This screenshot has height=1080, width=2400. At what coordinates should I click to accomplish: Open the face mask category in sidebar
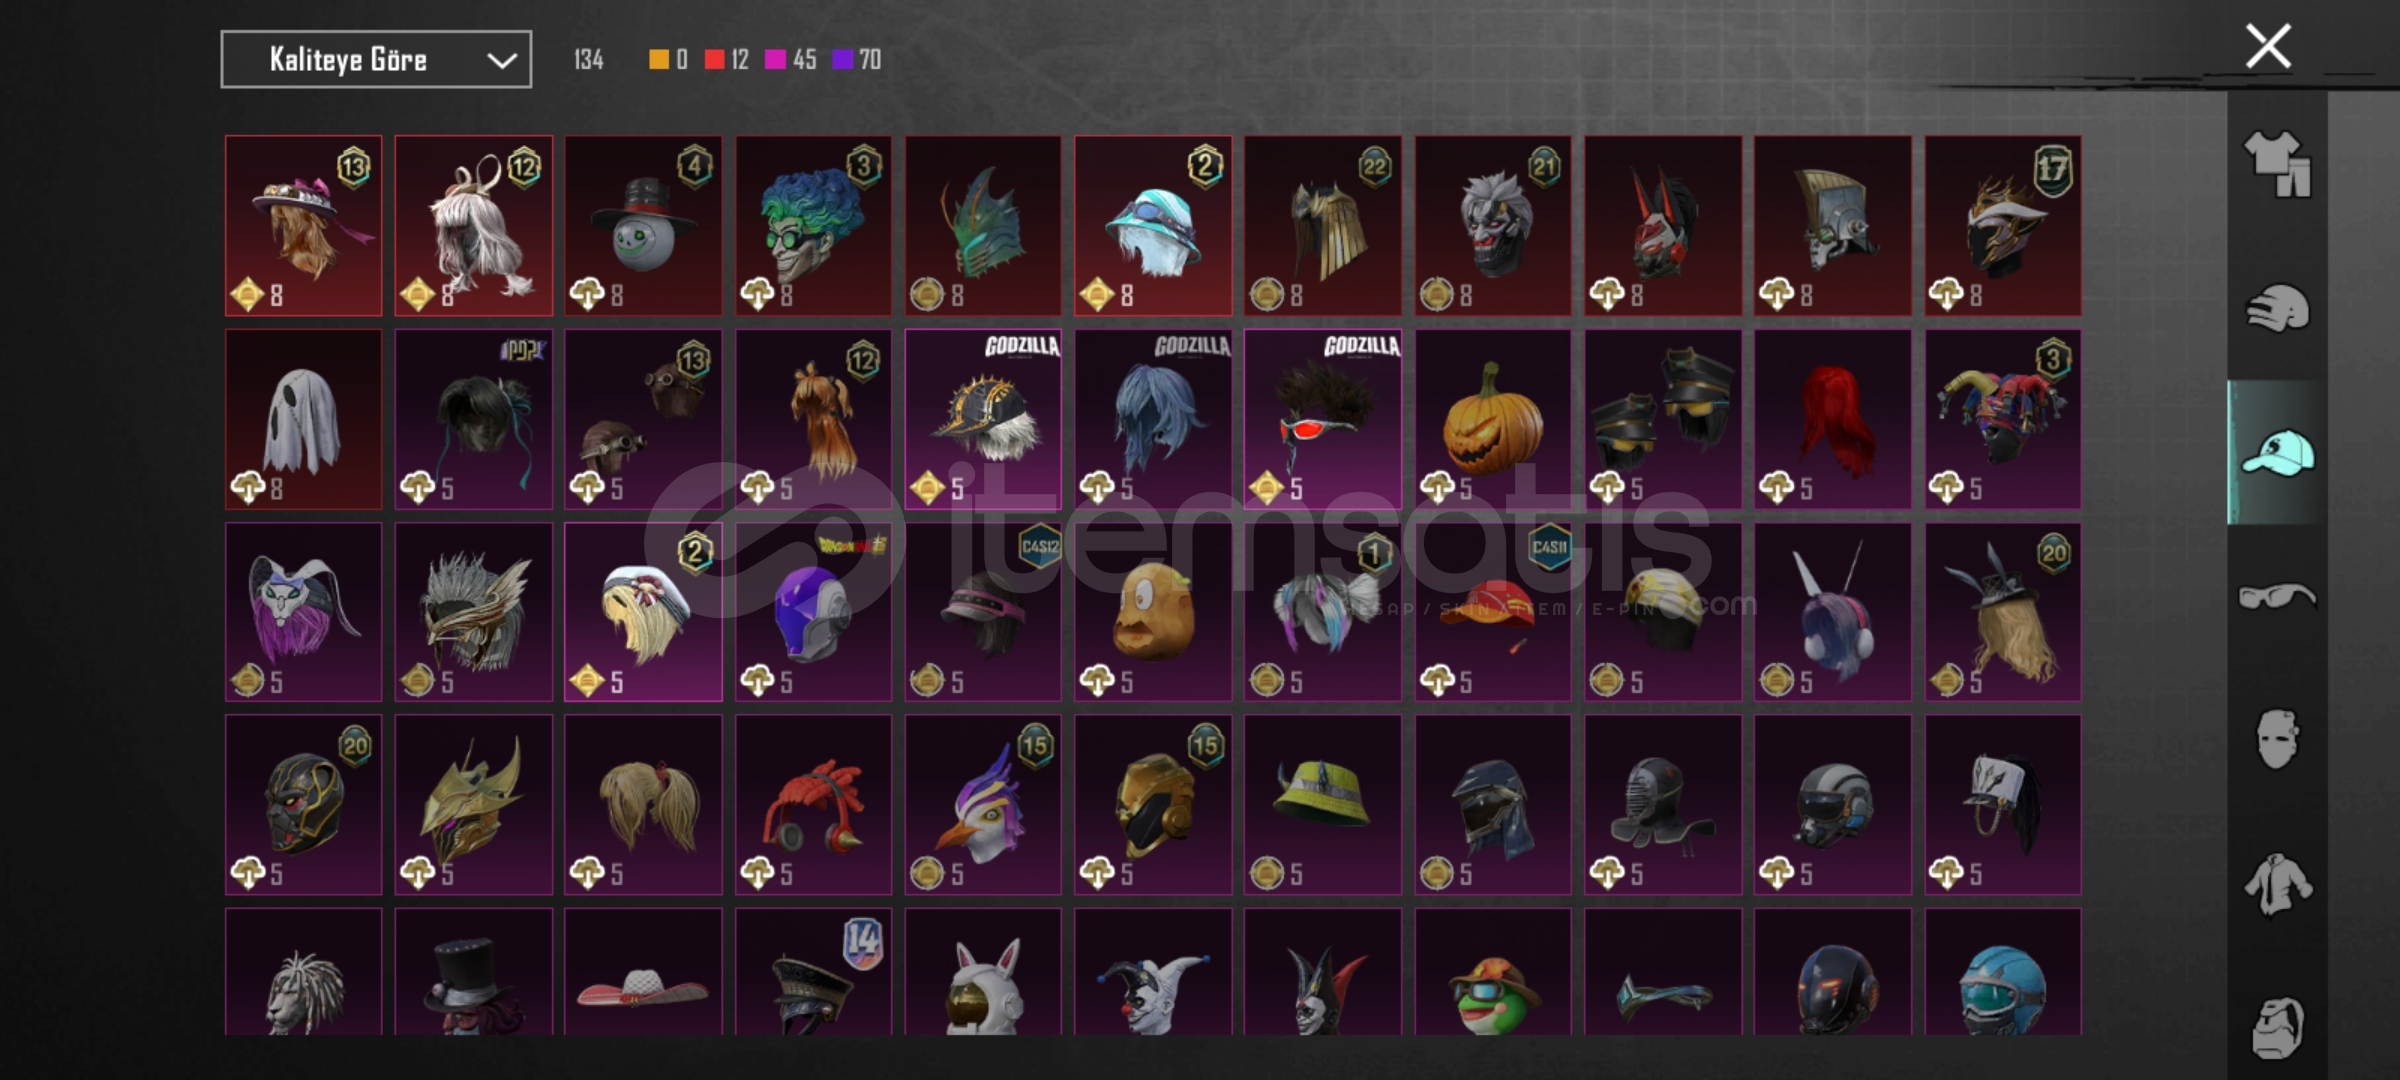click(x=2277, y=739)
